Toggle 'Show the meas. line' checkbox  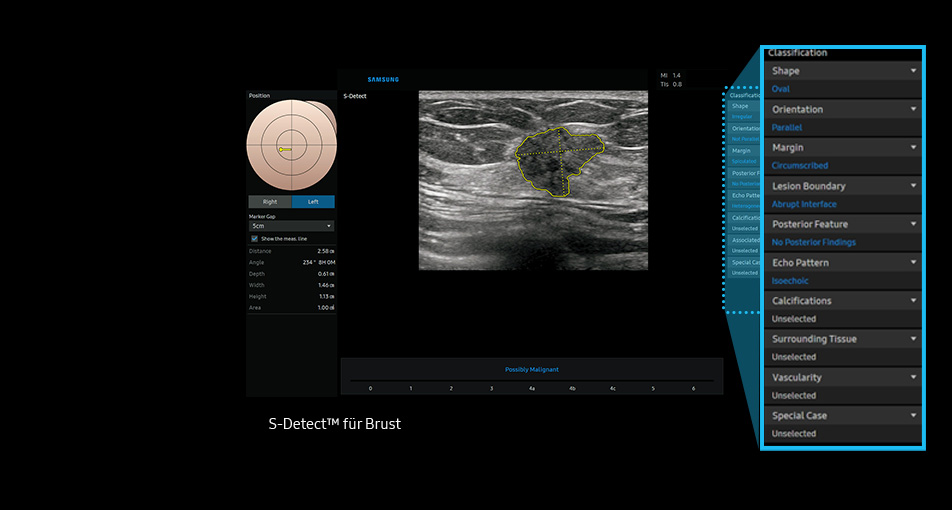pyautogui.click(x=254, y=239)
